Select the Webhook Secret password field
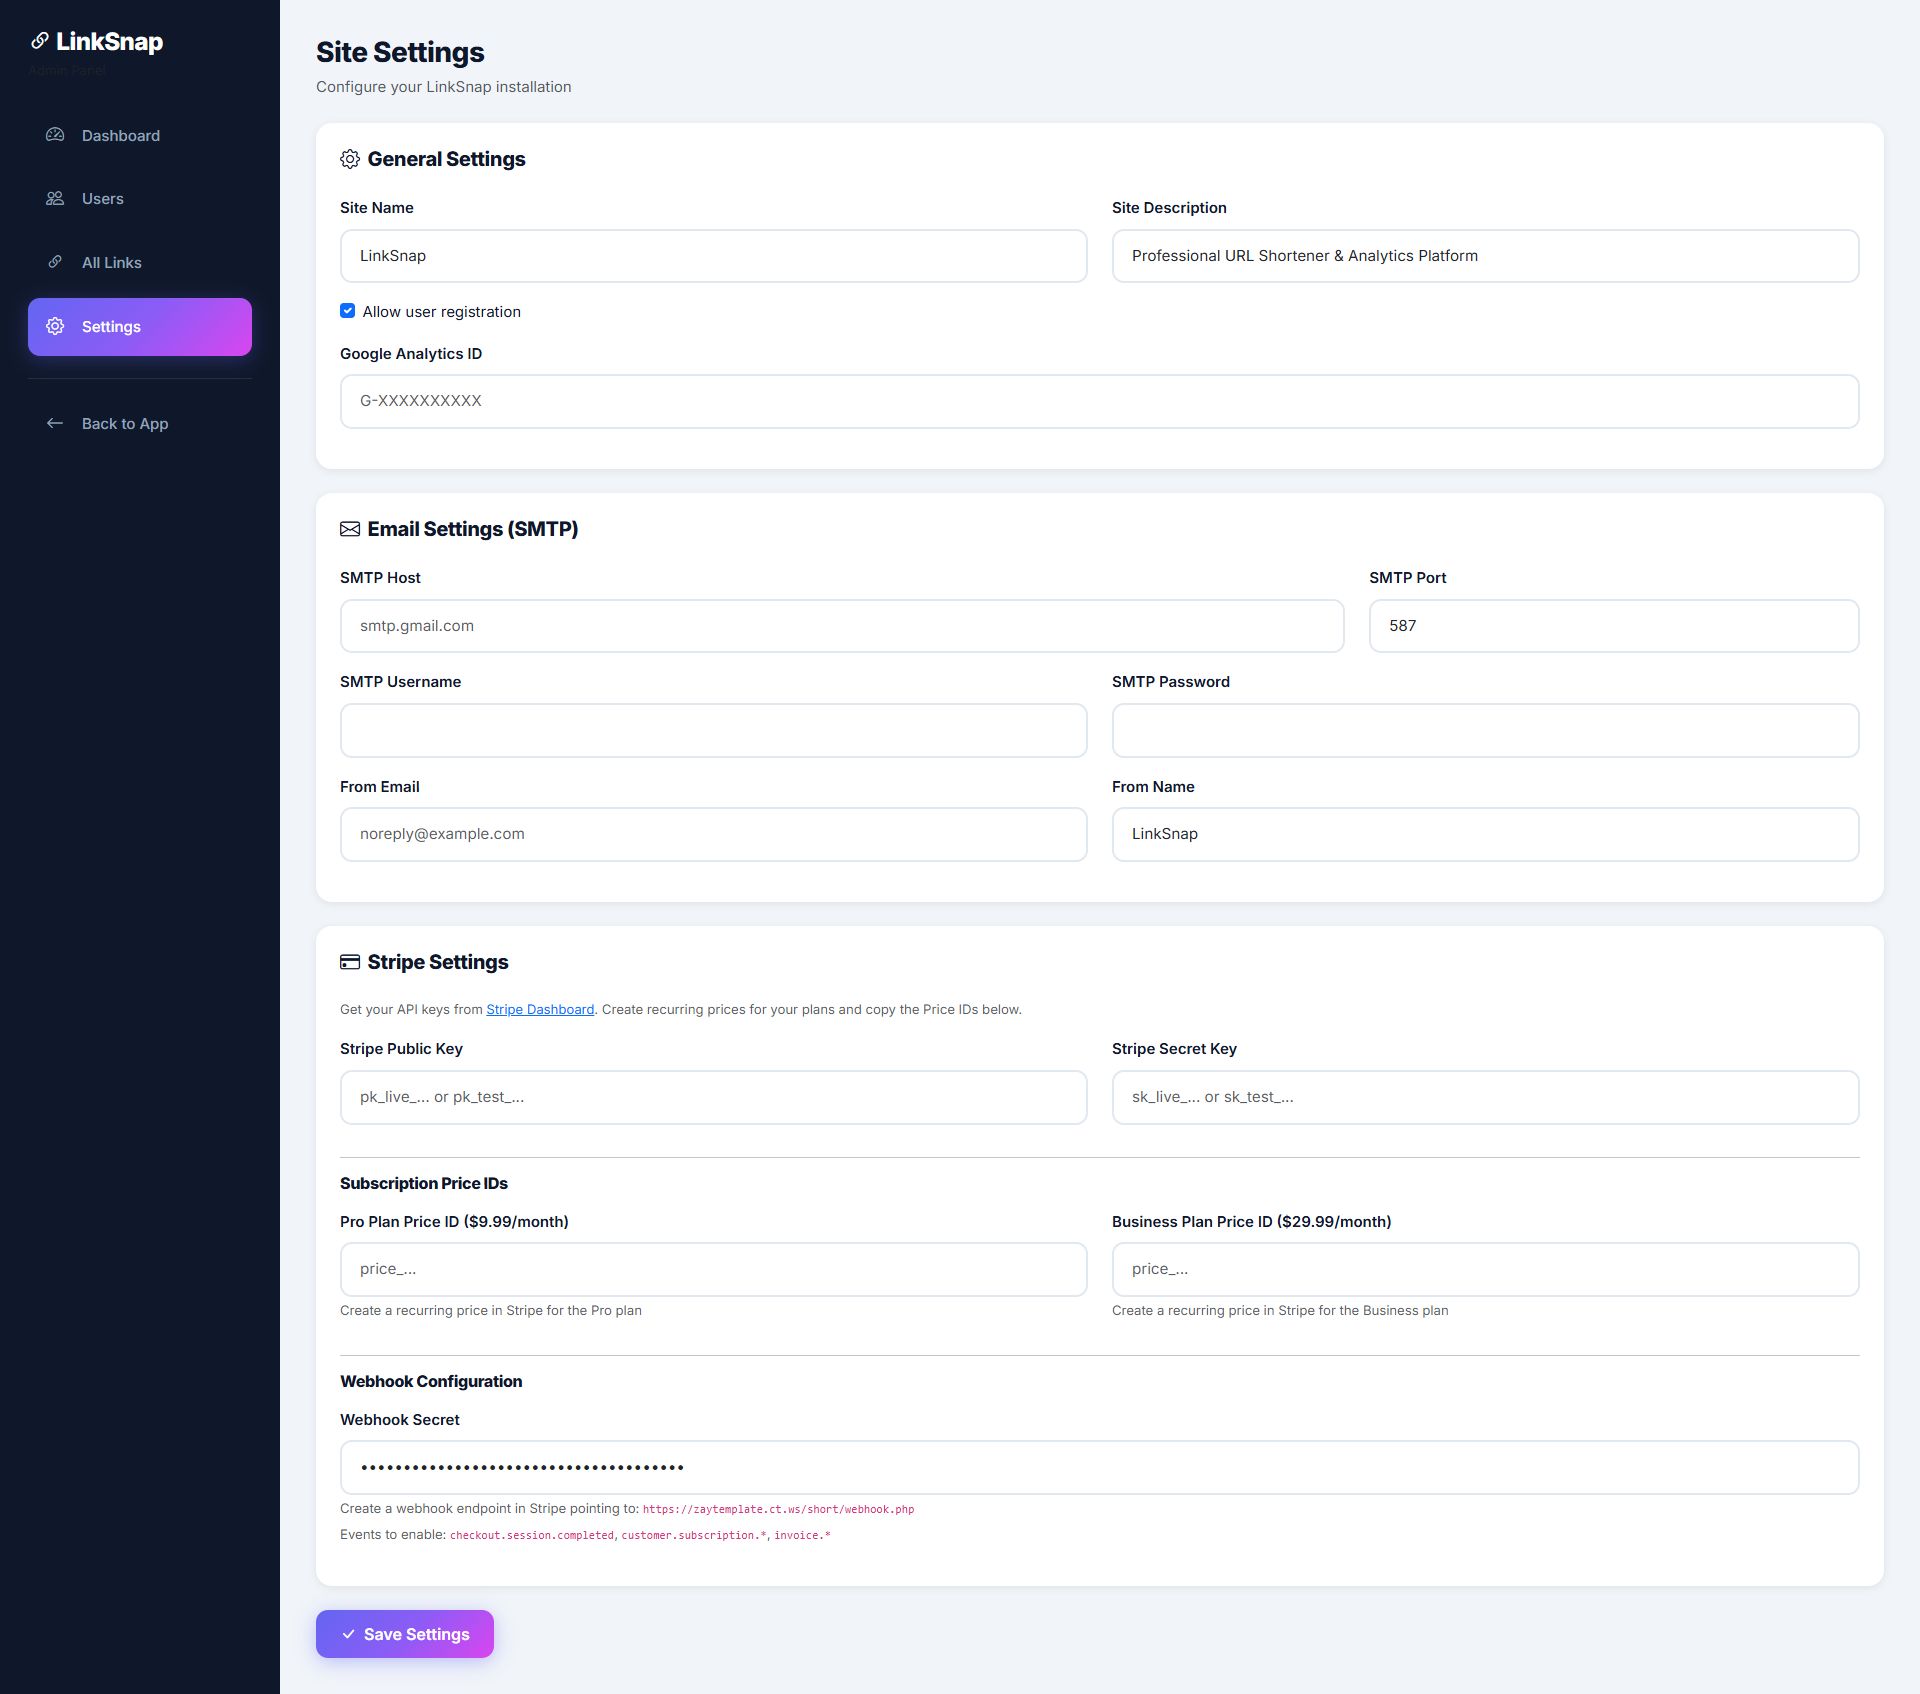The height and width of the screenshot is (1694, 1920). (x=1099, y=1468)
